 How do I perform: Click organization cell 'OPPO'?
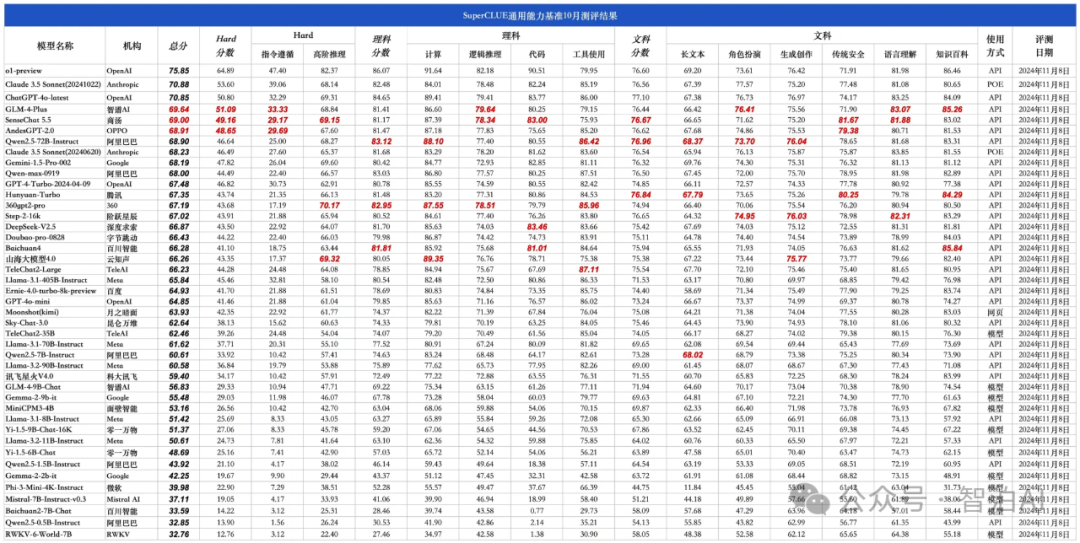point(116,130)
